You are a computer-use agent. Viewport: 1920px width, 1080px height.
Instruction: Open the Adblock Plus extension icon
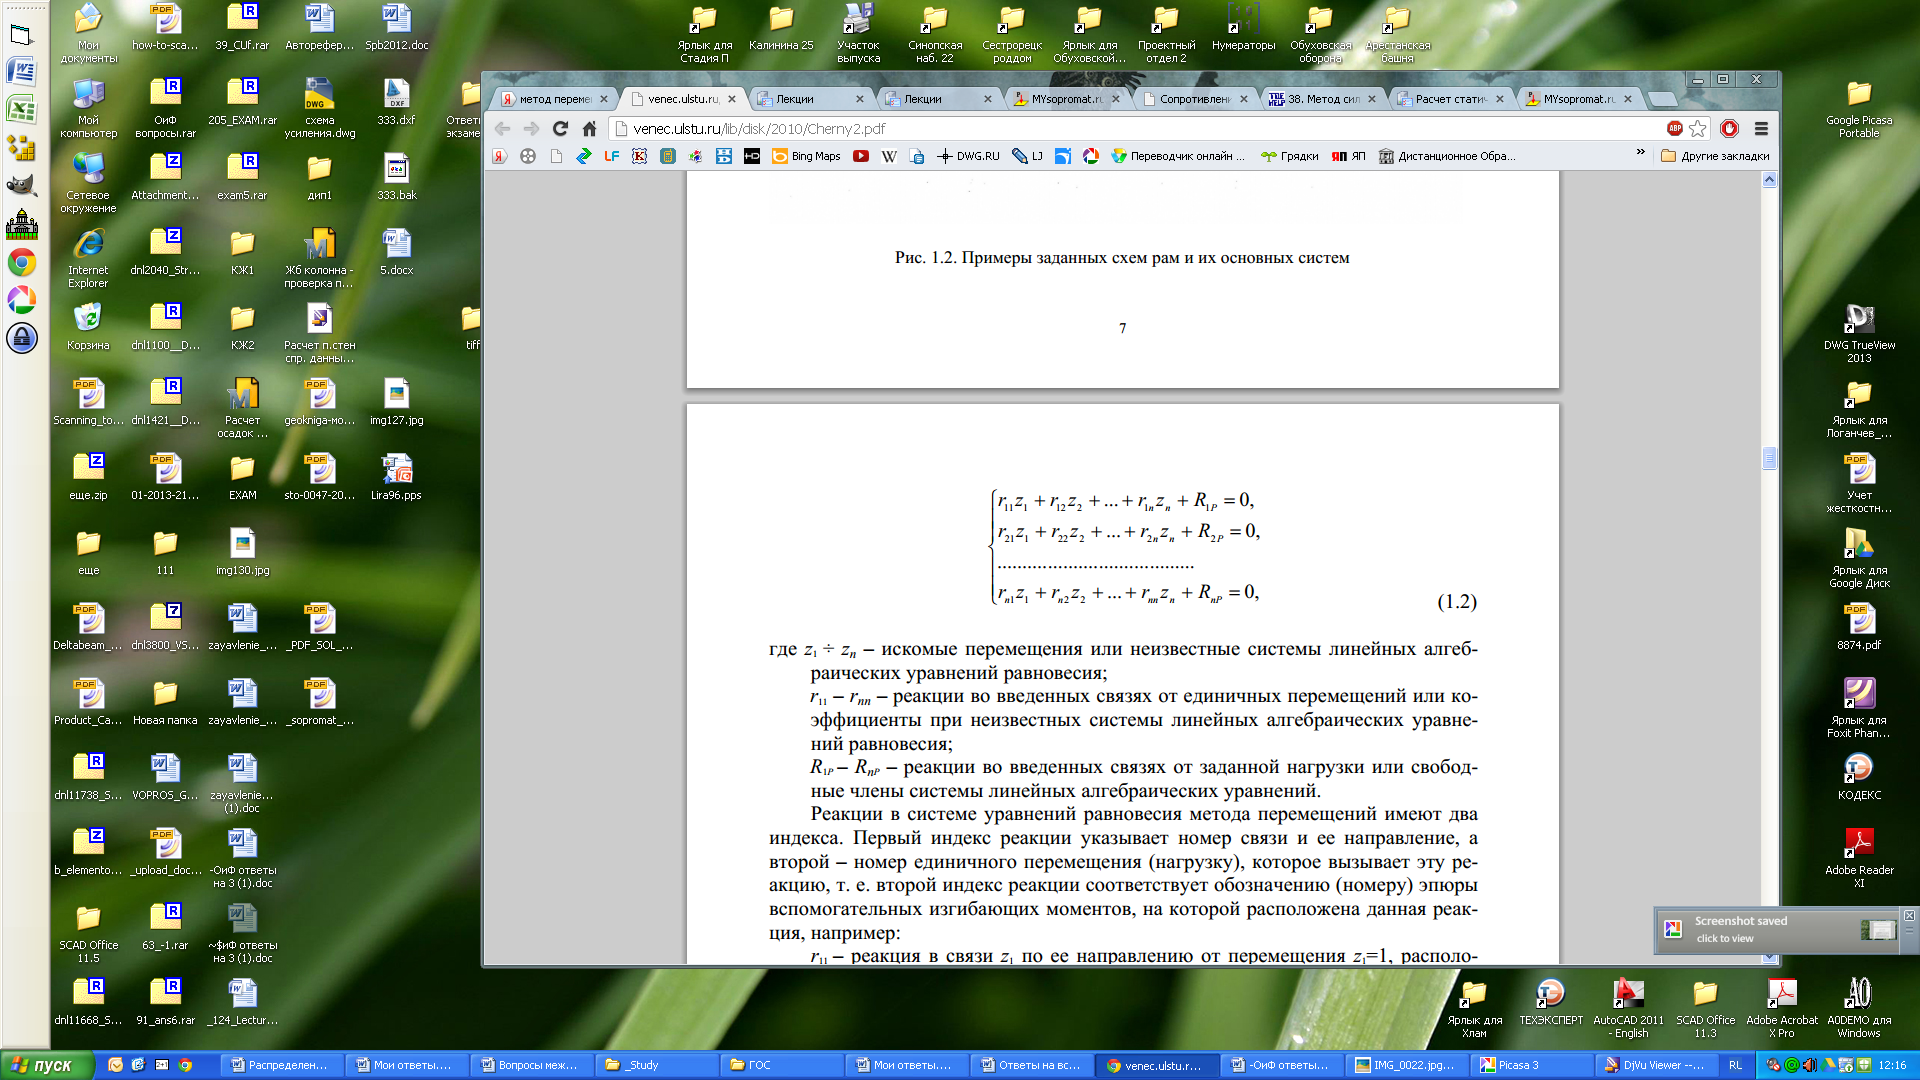[1675, 128]
